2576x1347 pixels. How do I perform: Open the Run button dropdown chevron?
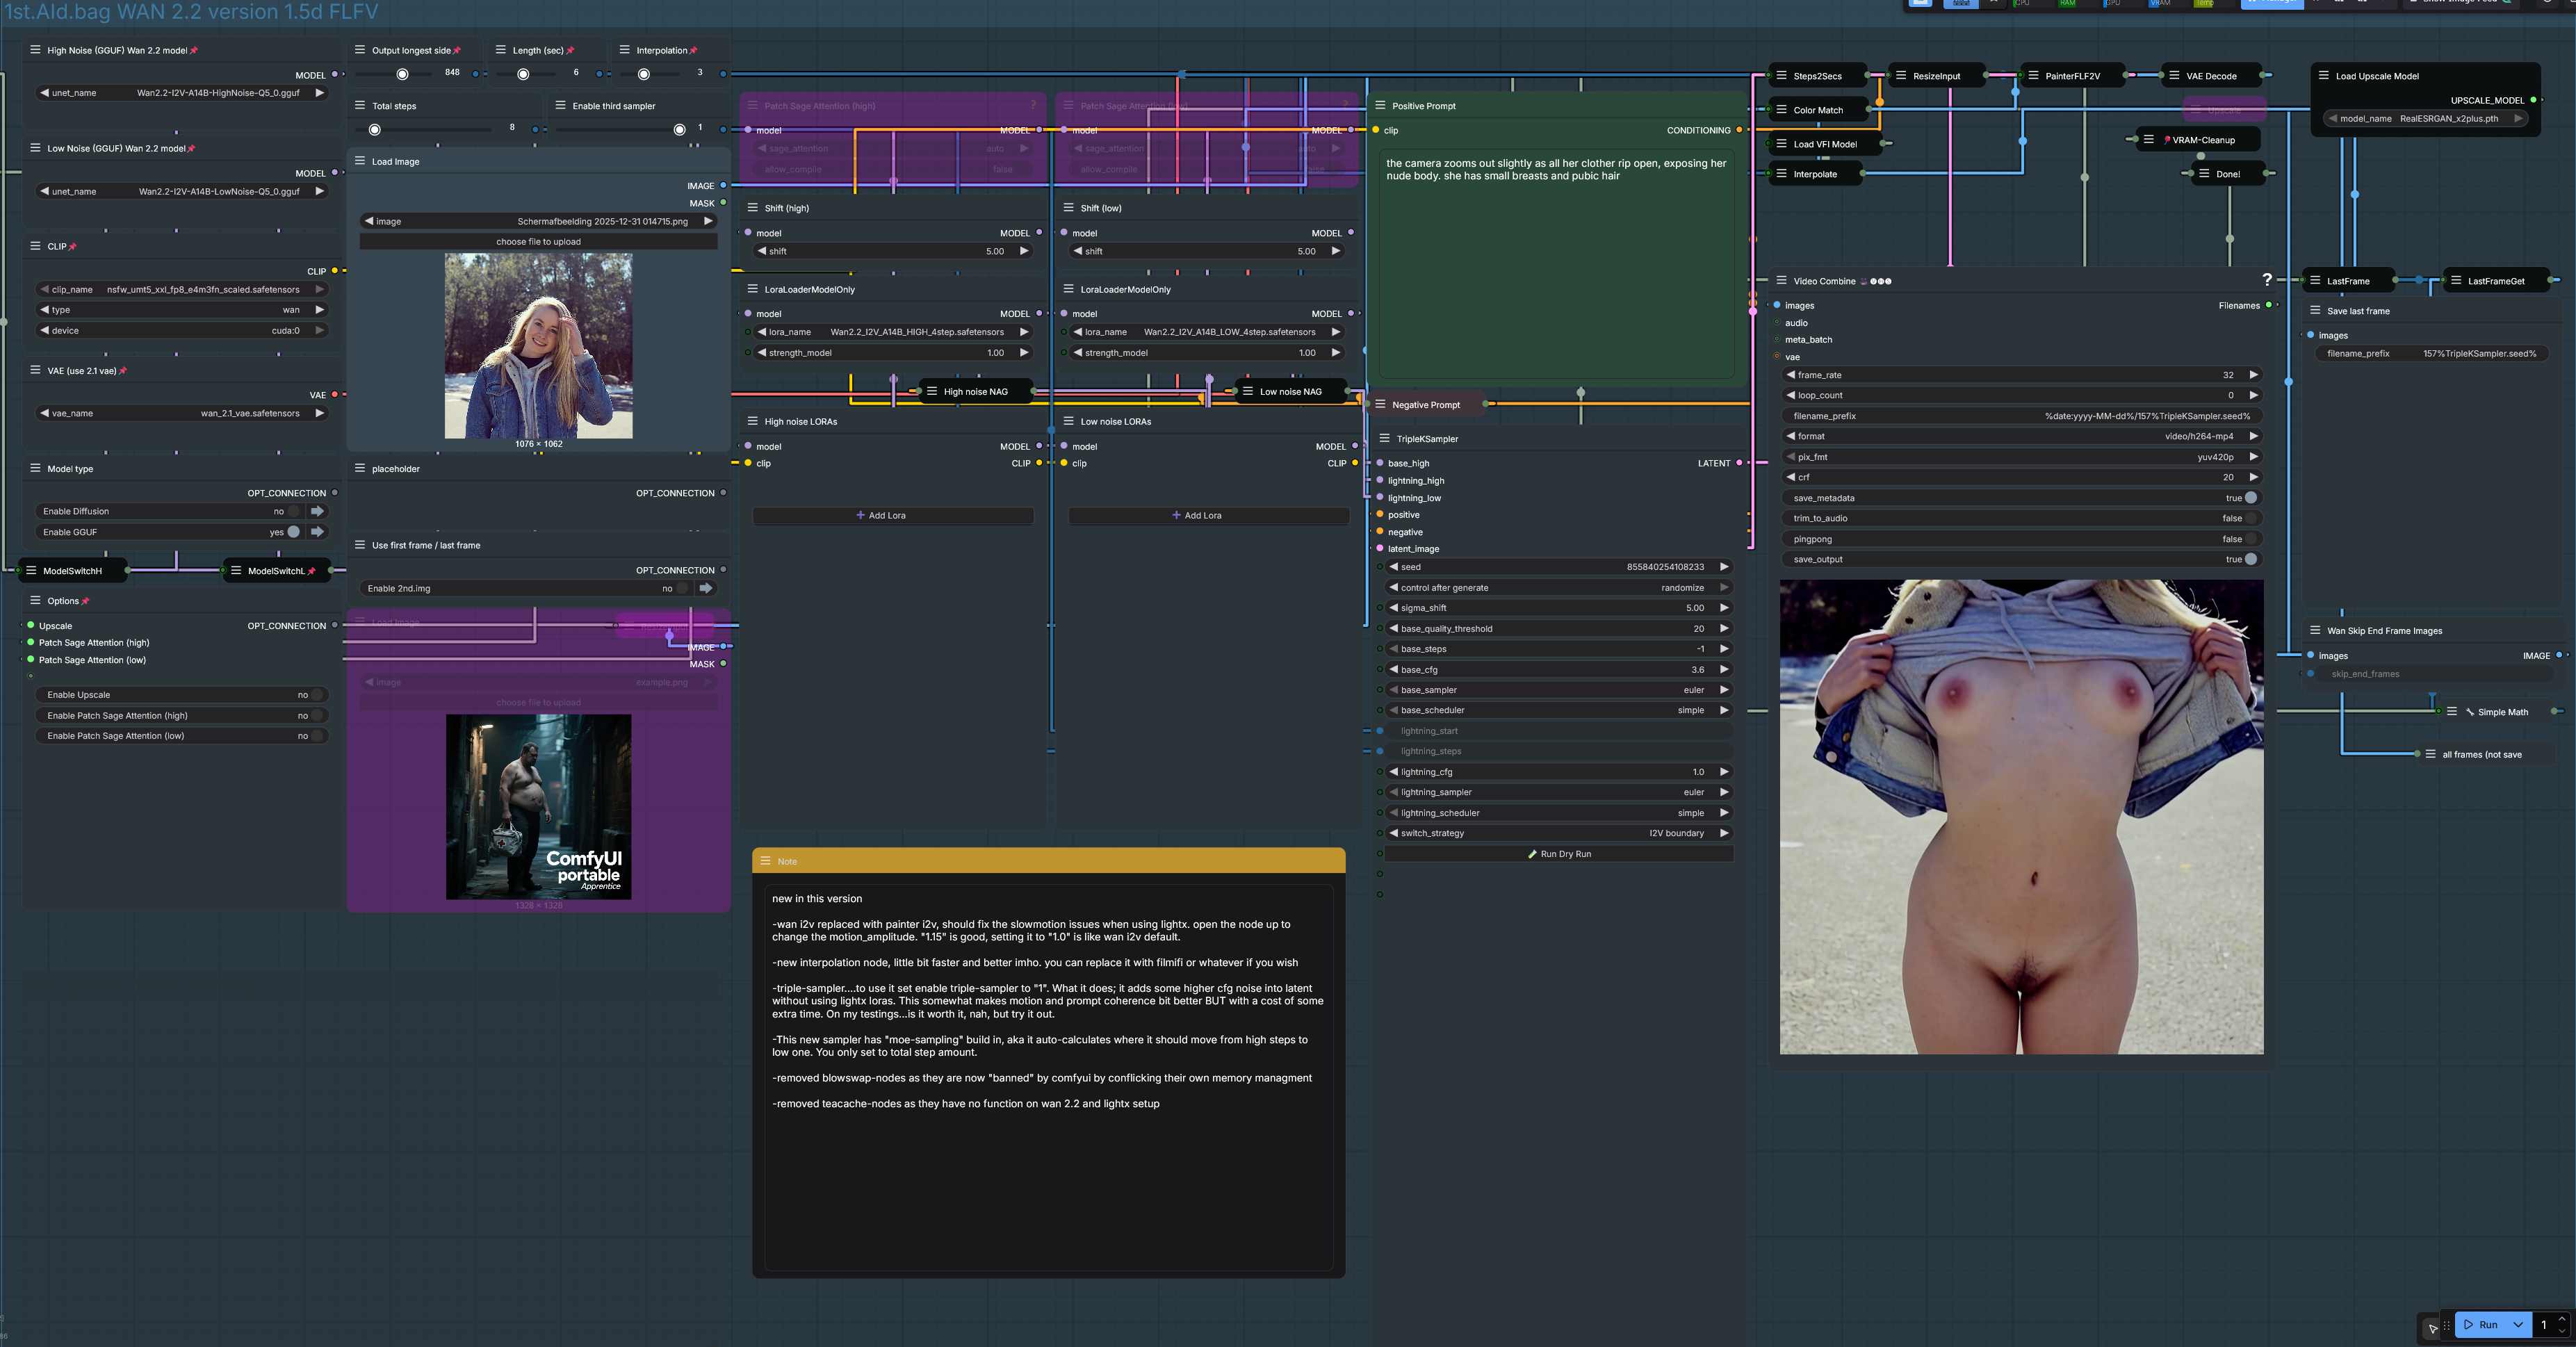click(x=2518, y=1324)
